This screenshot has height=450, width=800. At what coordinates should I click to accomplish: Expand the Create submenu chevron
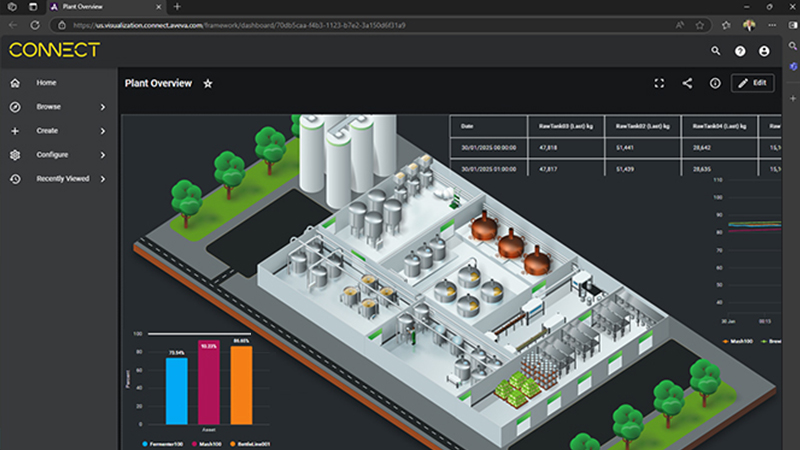(103, 131)
